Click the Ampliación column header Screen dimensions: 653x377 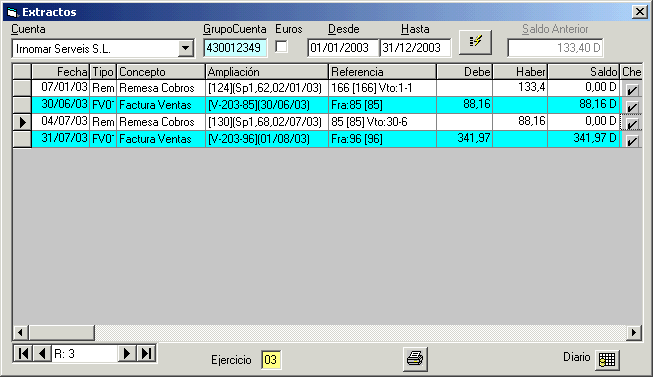267,72
